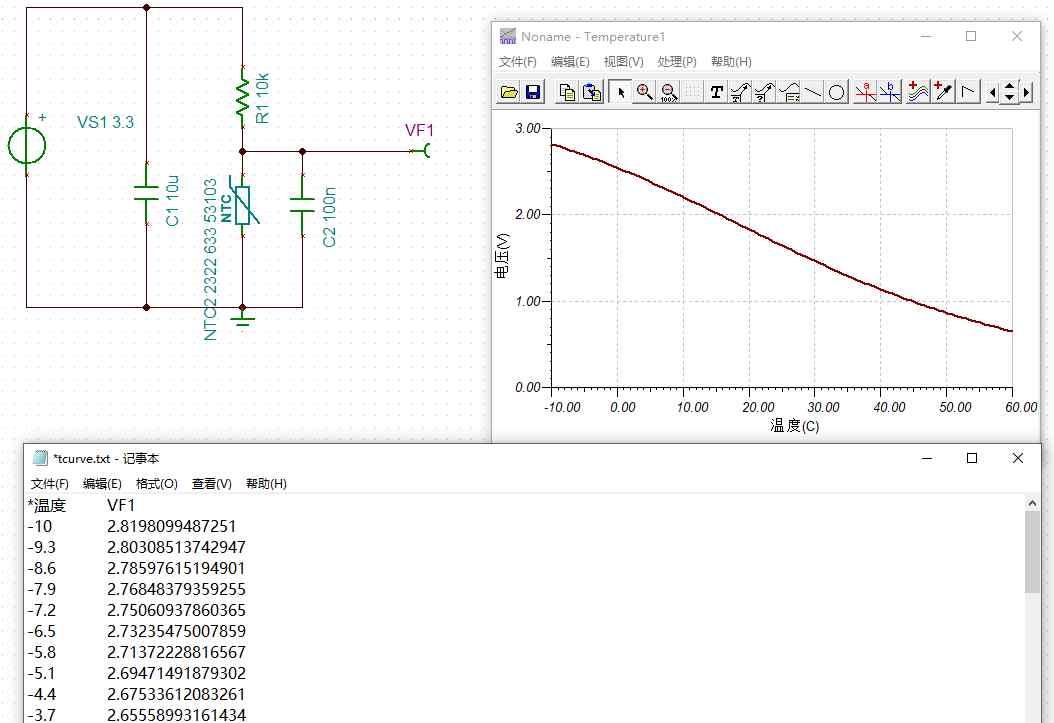Save the diagram with the floppy disk icon

pyautogui.click(x=533, y=92)
